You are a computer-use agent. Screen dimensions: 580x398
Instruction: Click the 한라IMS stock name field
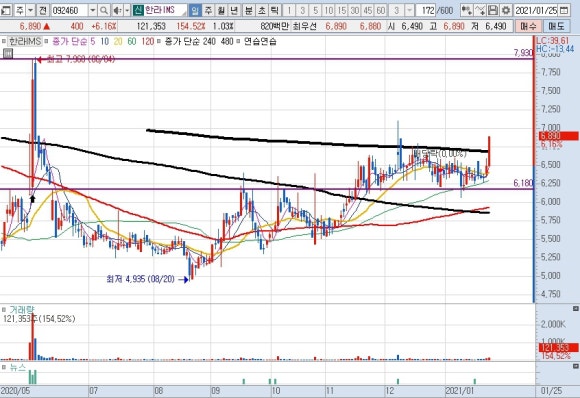pos(165,10)
